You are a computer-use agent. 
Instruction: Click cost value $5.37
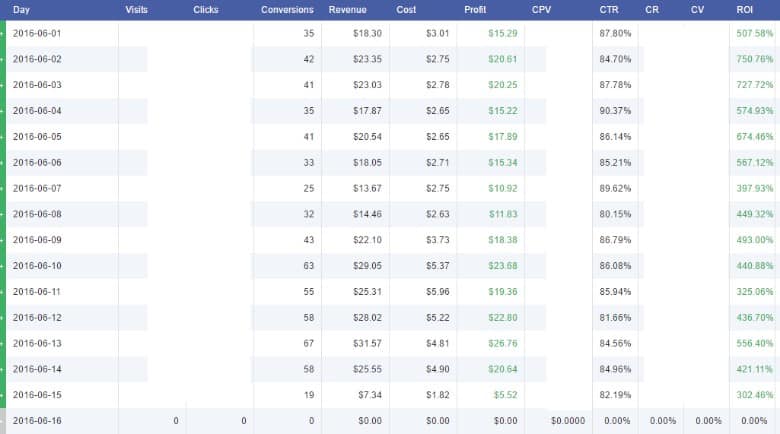[438, 266]
